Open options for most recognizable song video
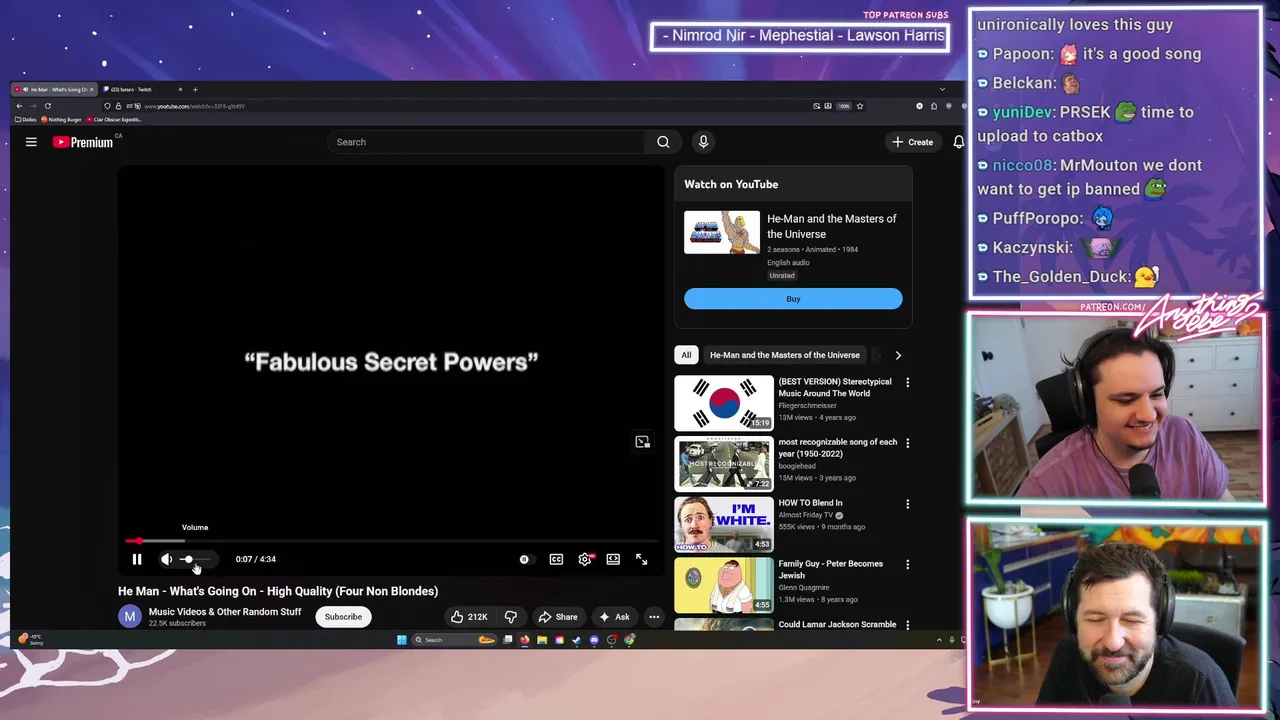 [907, 443]
